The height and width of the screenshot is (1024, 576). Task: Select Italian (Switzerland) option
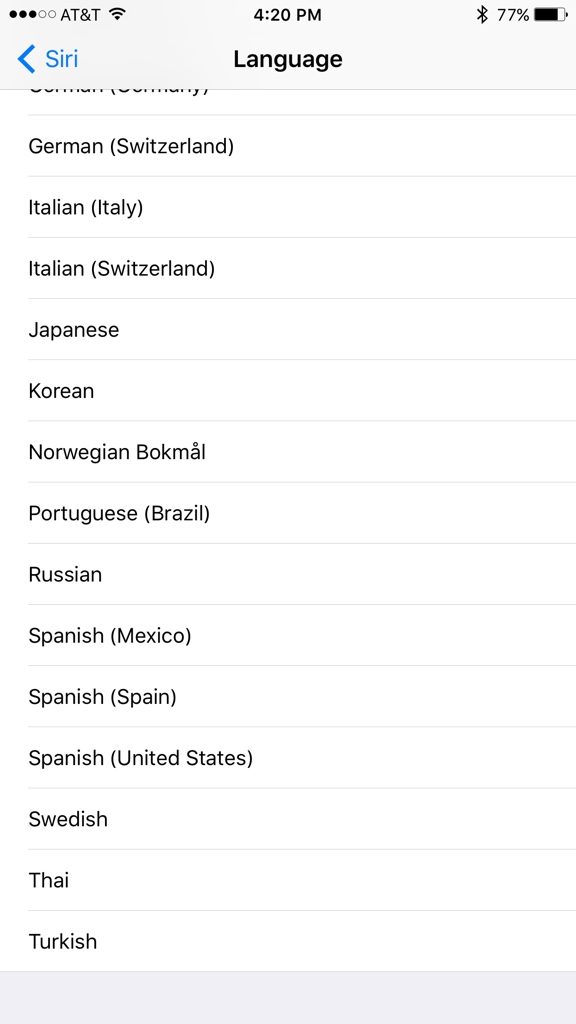coord(288,268)
